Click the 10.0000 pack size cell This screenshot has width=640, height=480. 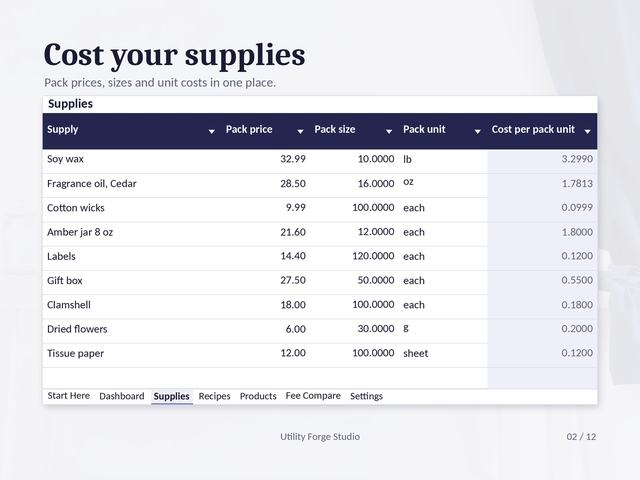point(354,159)
